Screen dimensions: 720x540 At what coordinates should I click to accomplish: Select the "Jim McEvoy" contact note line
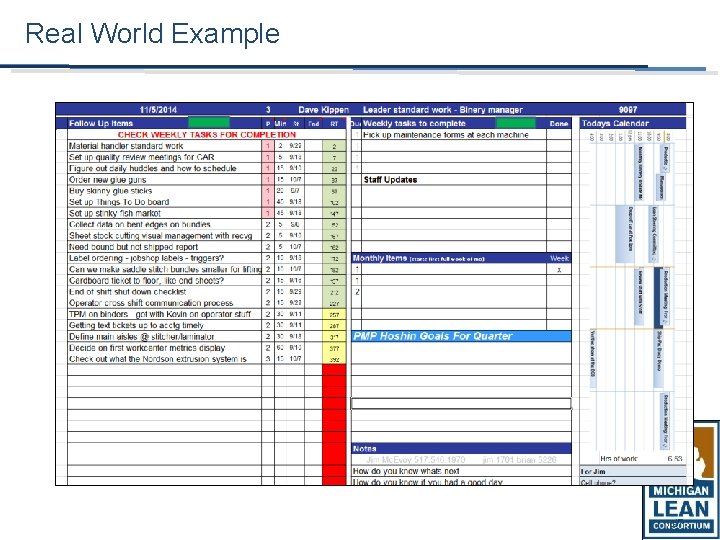(x=461, y=460)
